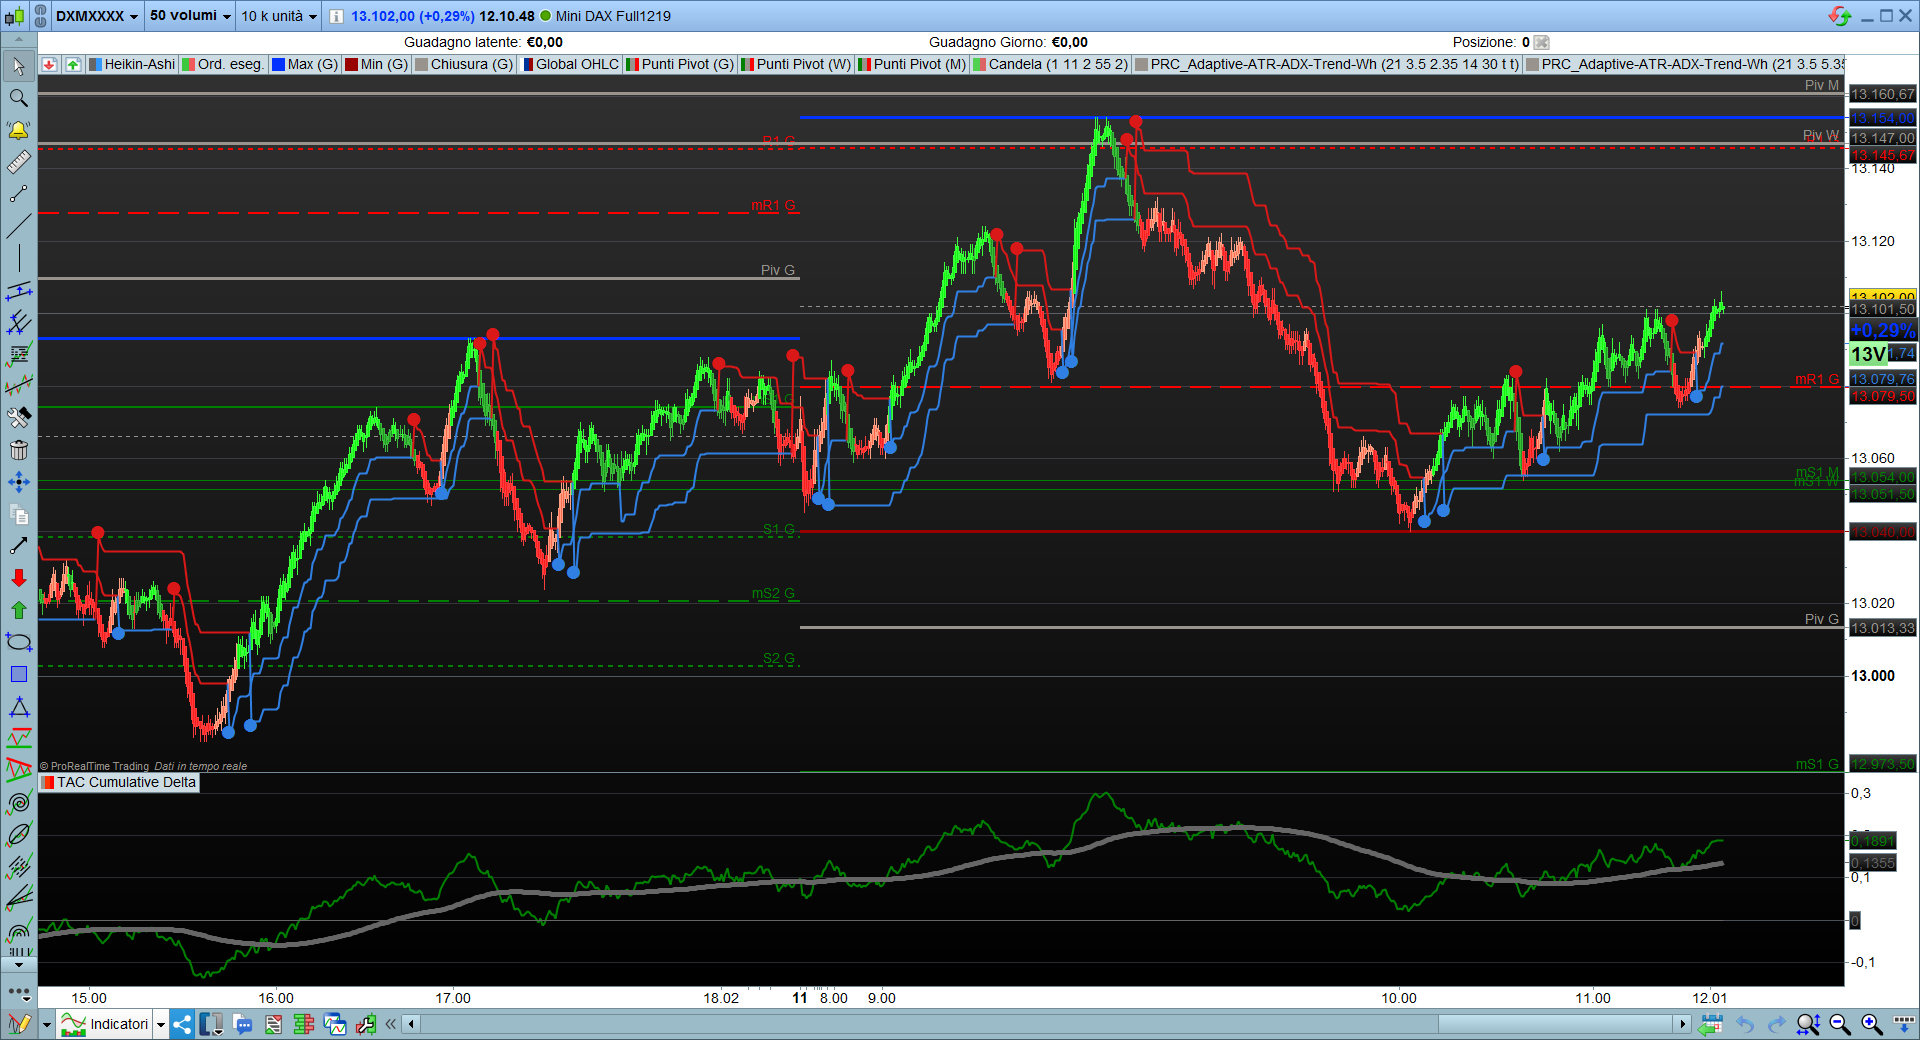Click the price scale label 13.000
This screenshot has height=1040, width=1920.
[1872, 675]
